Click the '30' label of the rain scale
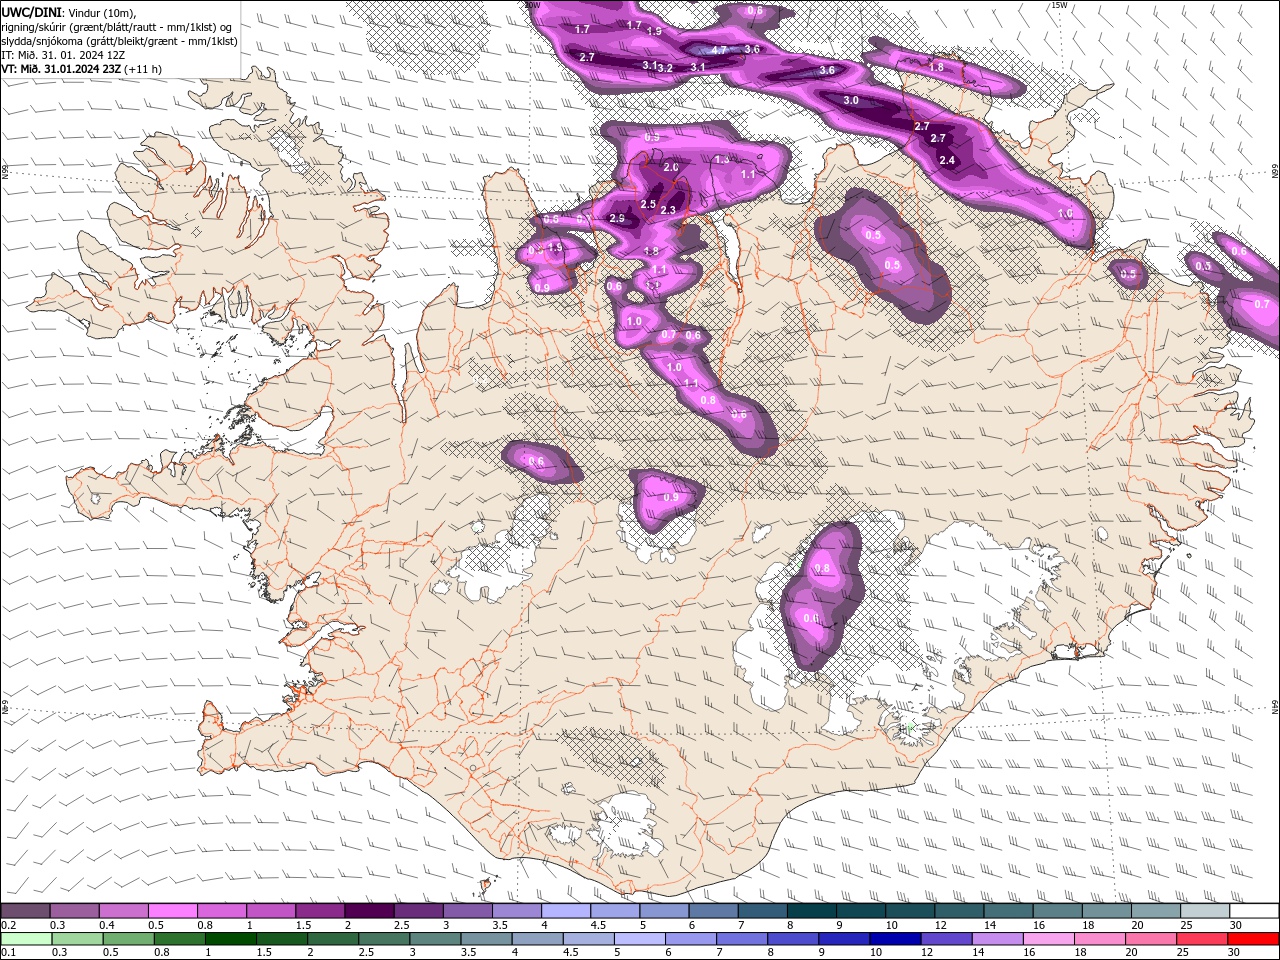The height and width of the screenshot is (960, 1280). click(x=1235, y=952)
